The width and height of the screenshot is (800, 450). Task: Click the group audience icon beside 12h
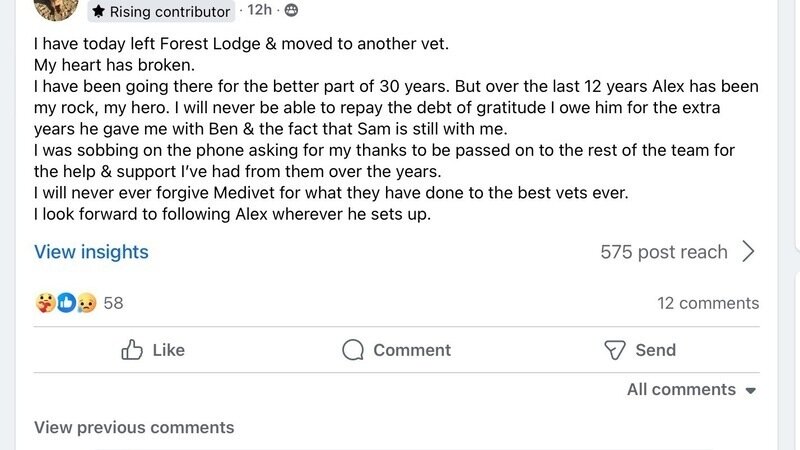click(291, 10)
